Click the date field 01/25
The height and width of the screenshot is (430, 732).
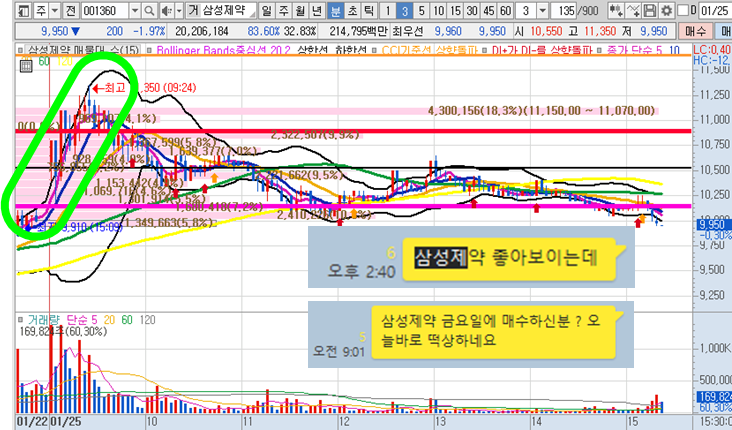point(715,10)
